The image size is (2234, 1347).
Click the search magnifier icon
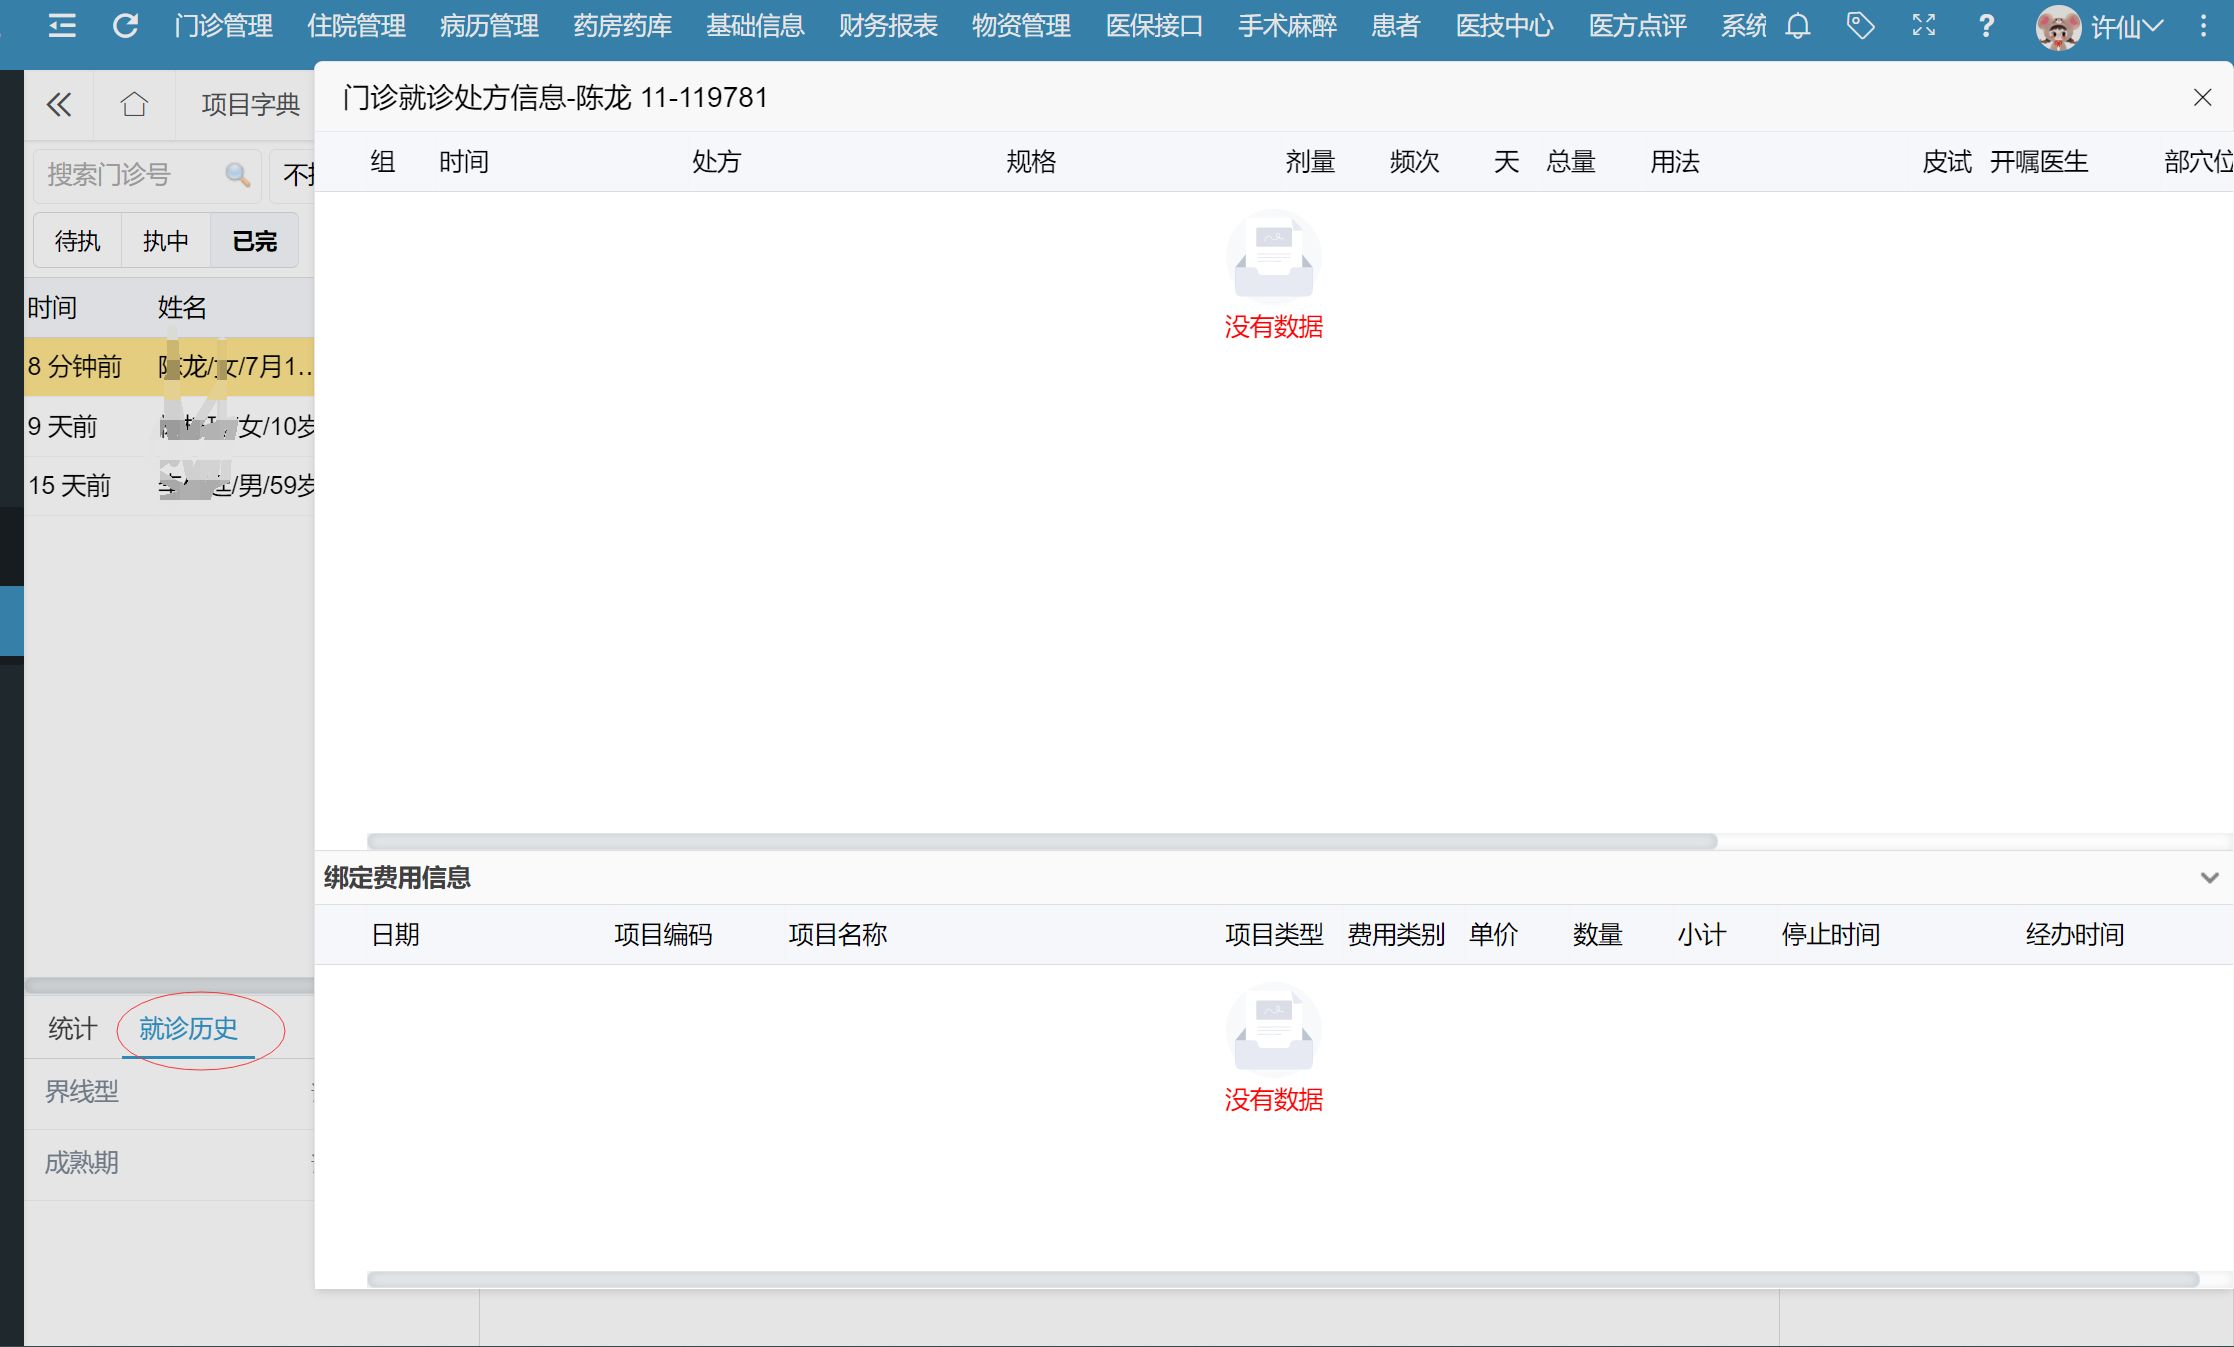pos(237,175)
